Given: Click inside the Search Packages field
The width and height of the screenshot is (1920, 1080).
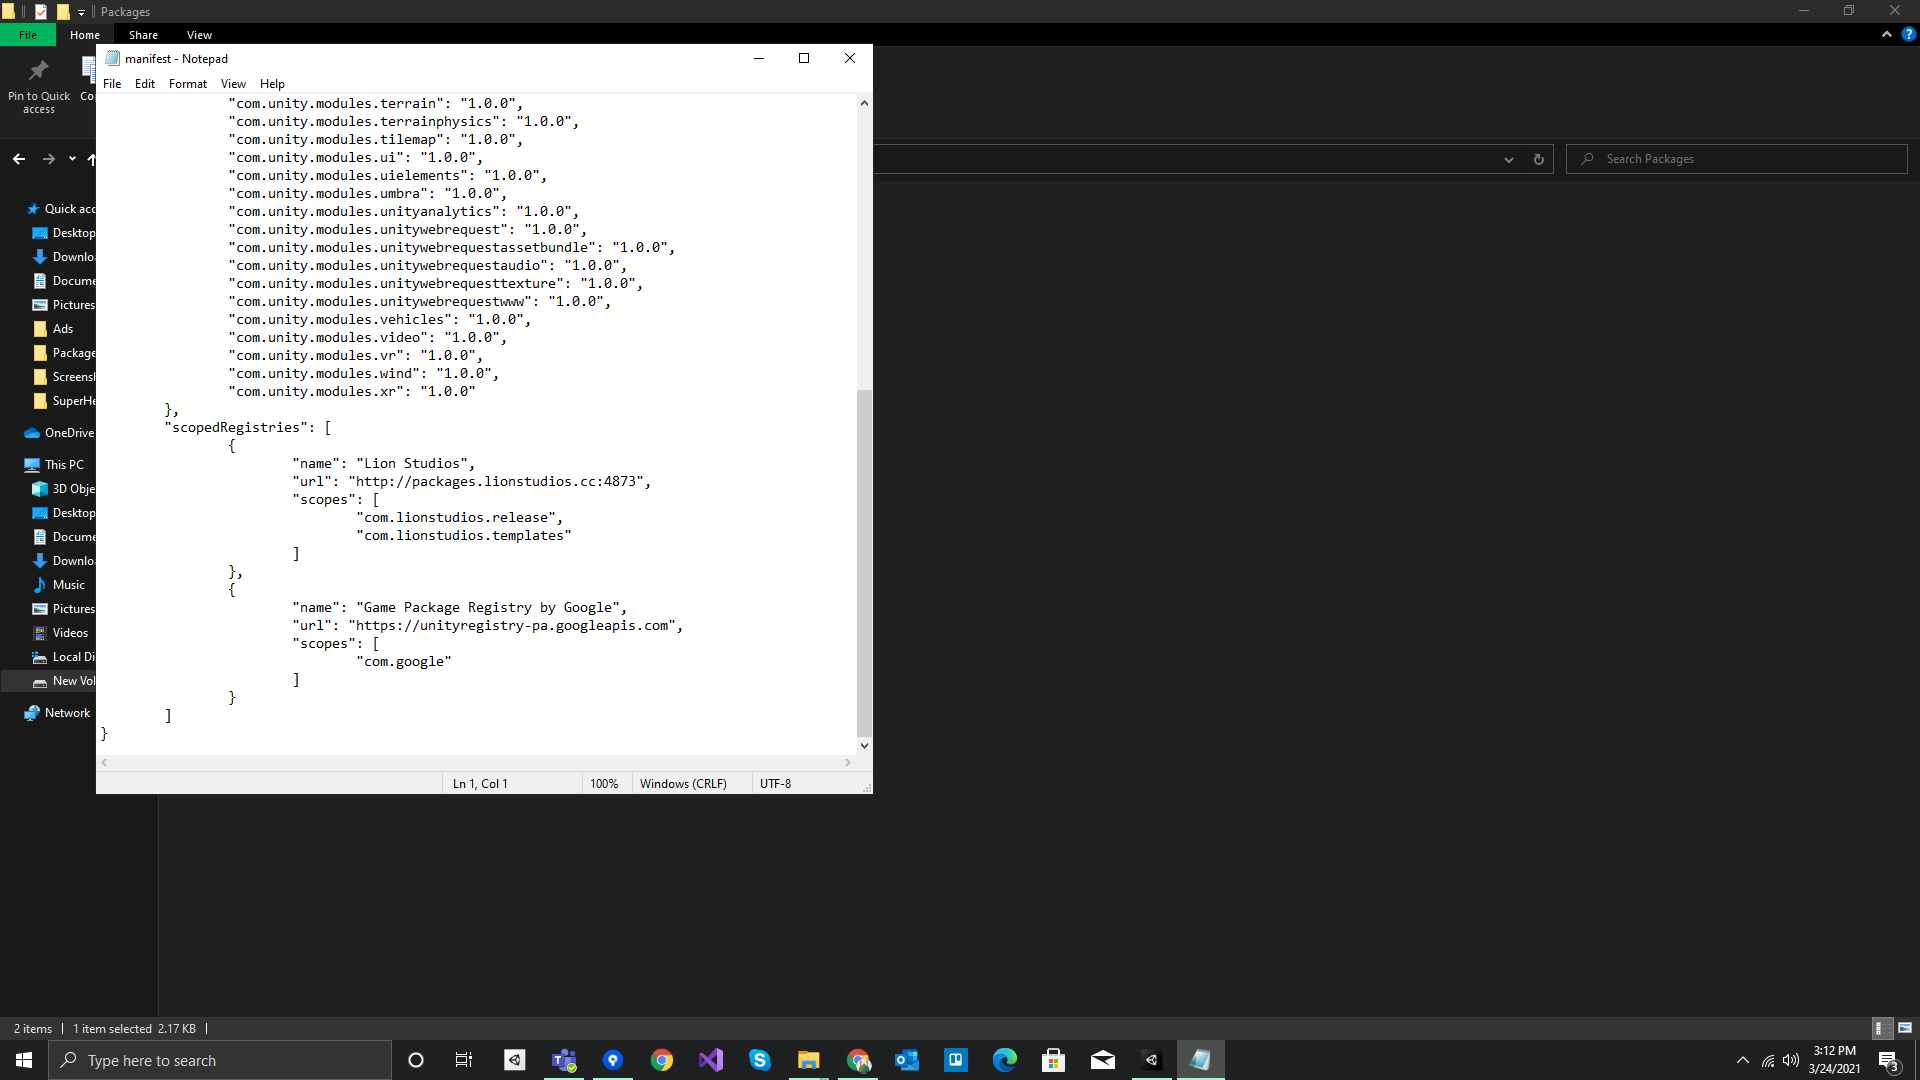Looking at the screenshot, I should tap(1737, 159).
